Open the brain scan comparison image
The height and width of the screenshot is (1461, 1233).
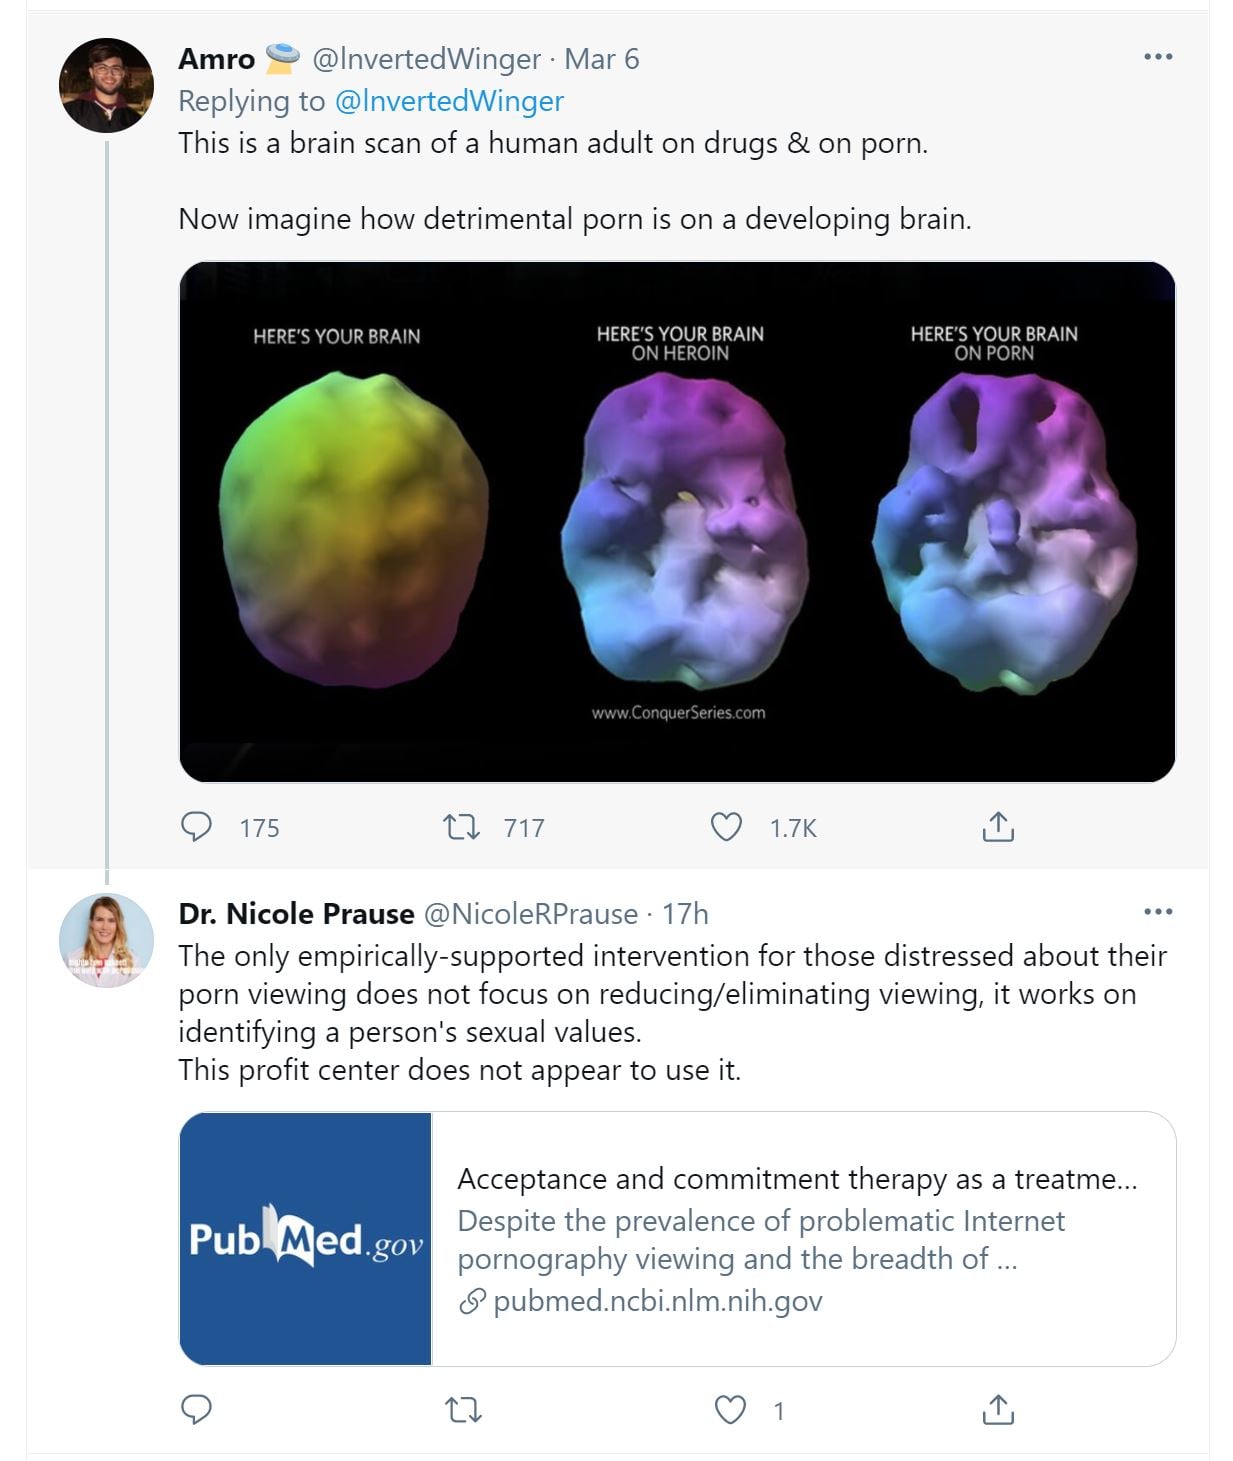pyautogui.click(x=677, y=521)
